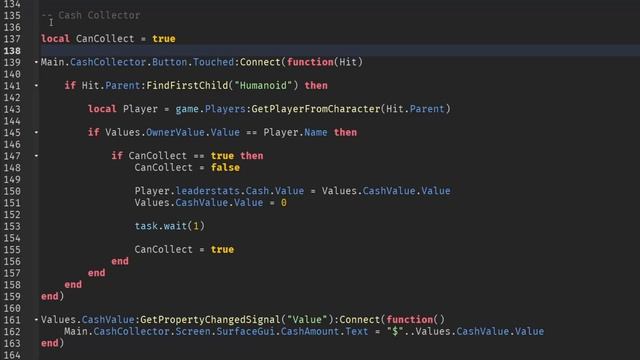Click the 'false' value on line 148
The image size is (640, 360).
coord(225,167)
